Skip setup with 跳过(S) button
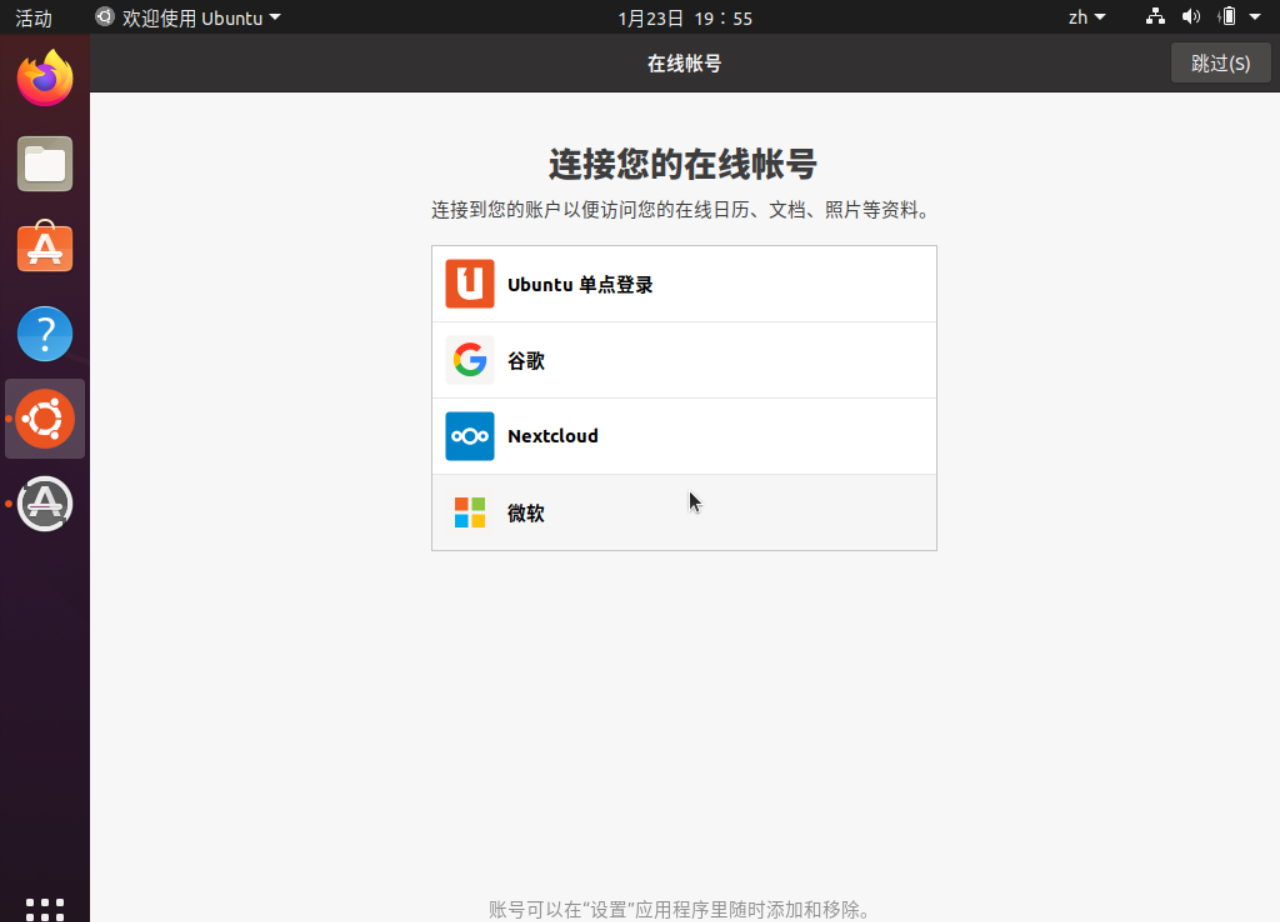1280x922 pixels. pyautogui.click(x=1221, y=63)
